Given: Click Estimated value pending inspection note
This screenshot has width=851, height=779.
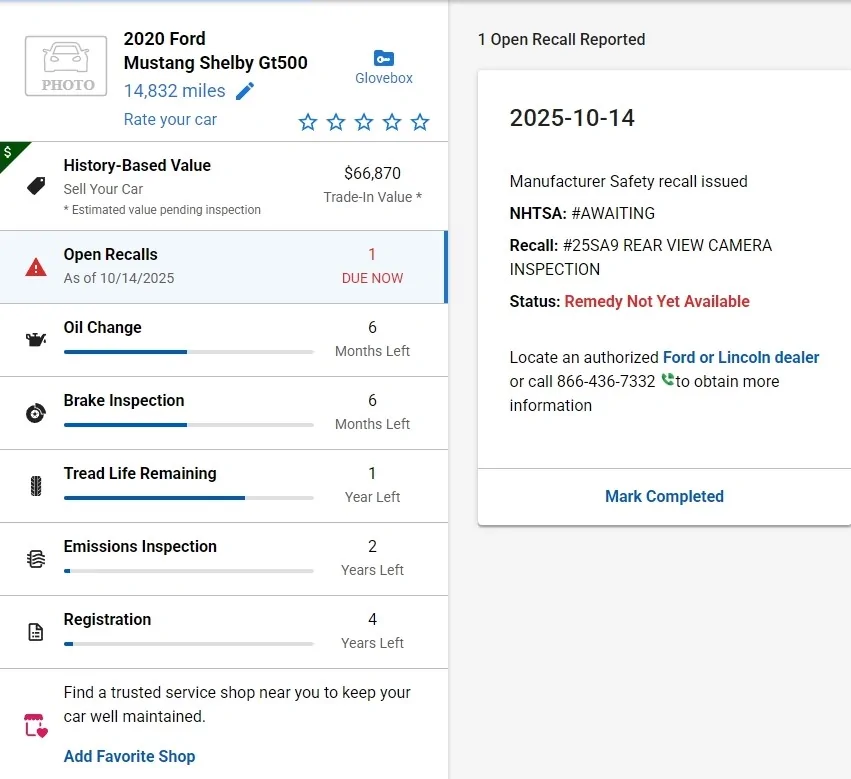Looking at the screenshot, I should pyautogui.click(x=162, y=210).
